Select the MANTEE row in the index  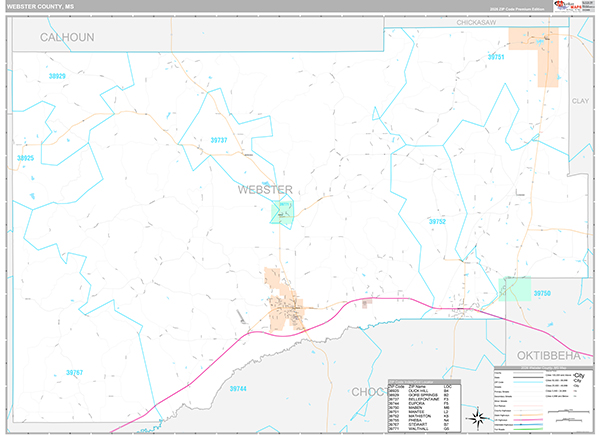pyautogui.click(x=424, y=412)
